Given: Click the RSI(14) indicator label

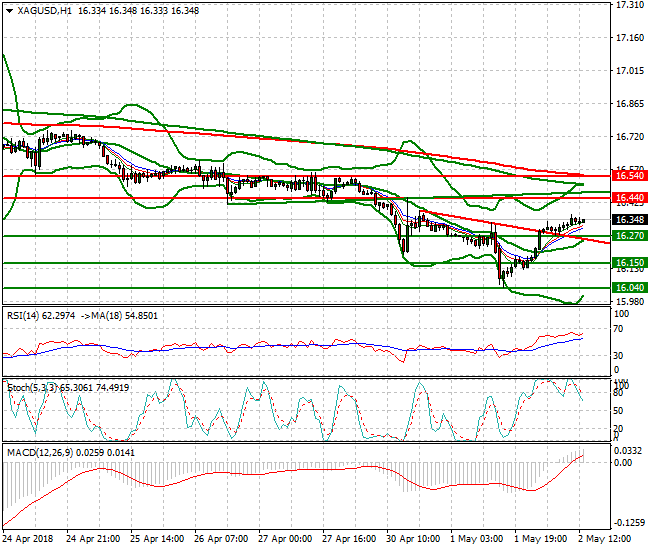Looking at the screenshot, I should [28, 315].
